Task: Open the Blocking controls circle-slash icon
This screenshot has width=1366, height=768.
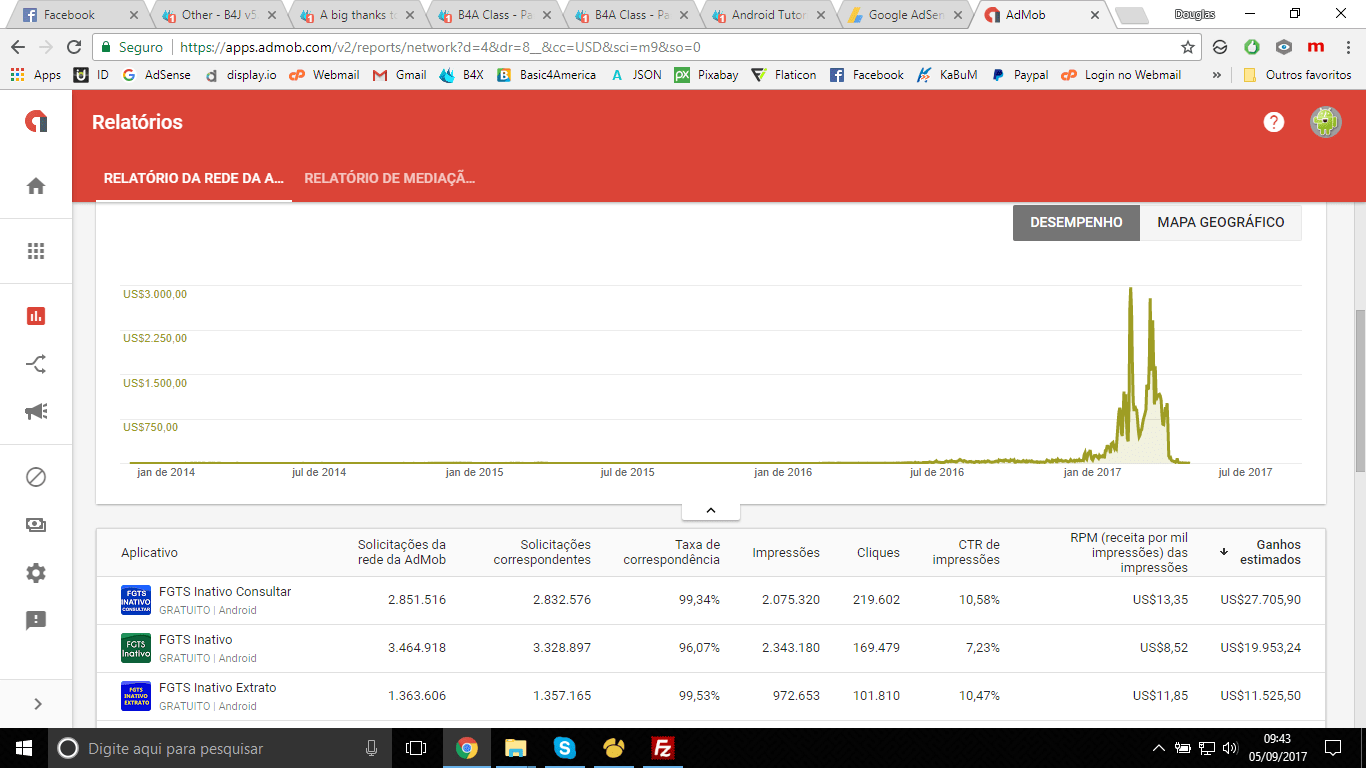Action: coord(36,477)
